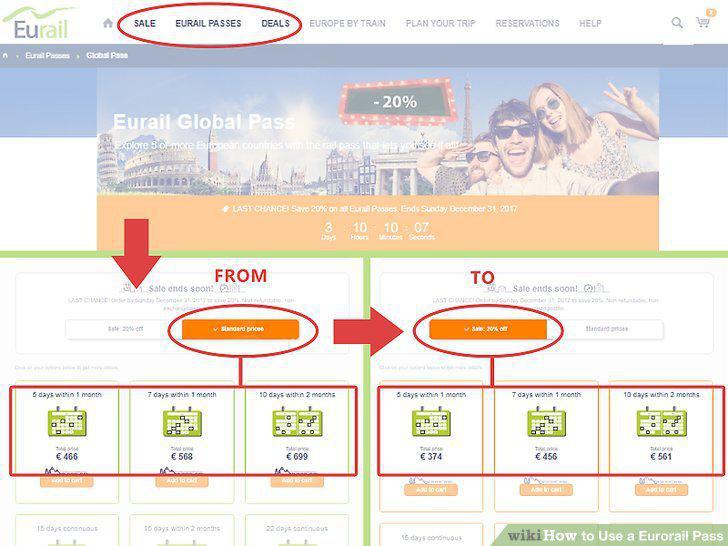Image resolution: width=728 pixels, height=546 pixels.
Task: Select the LAST CHANCE! Save 20% notice
Action: tap(370, 209)
